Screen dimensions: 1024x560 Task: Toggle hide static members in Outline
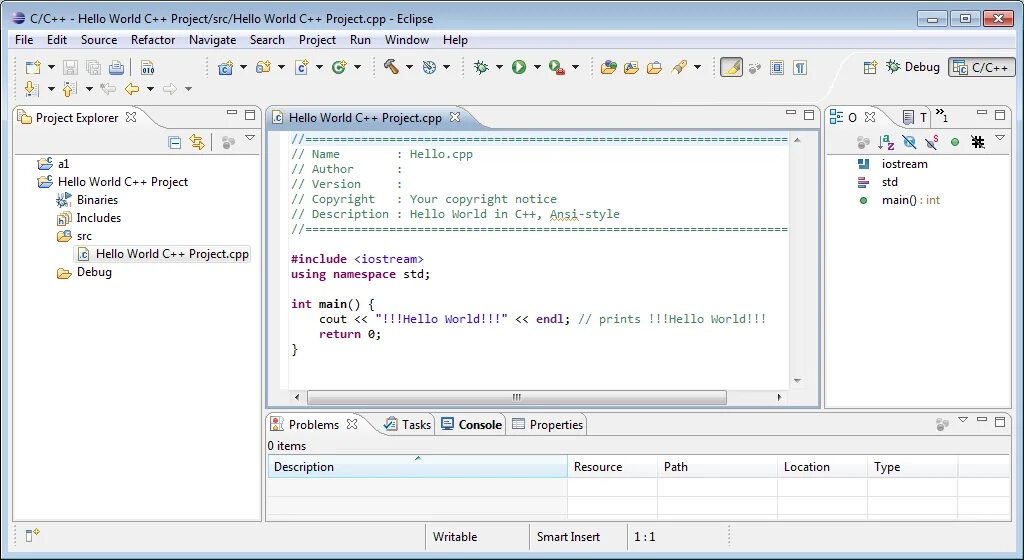point(932,142)
